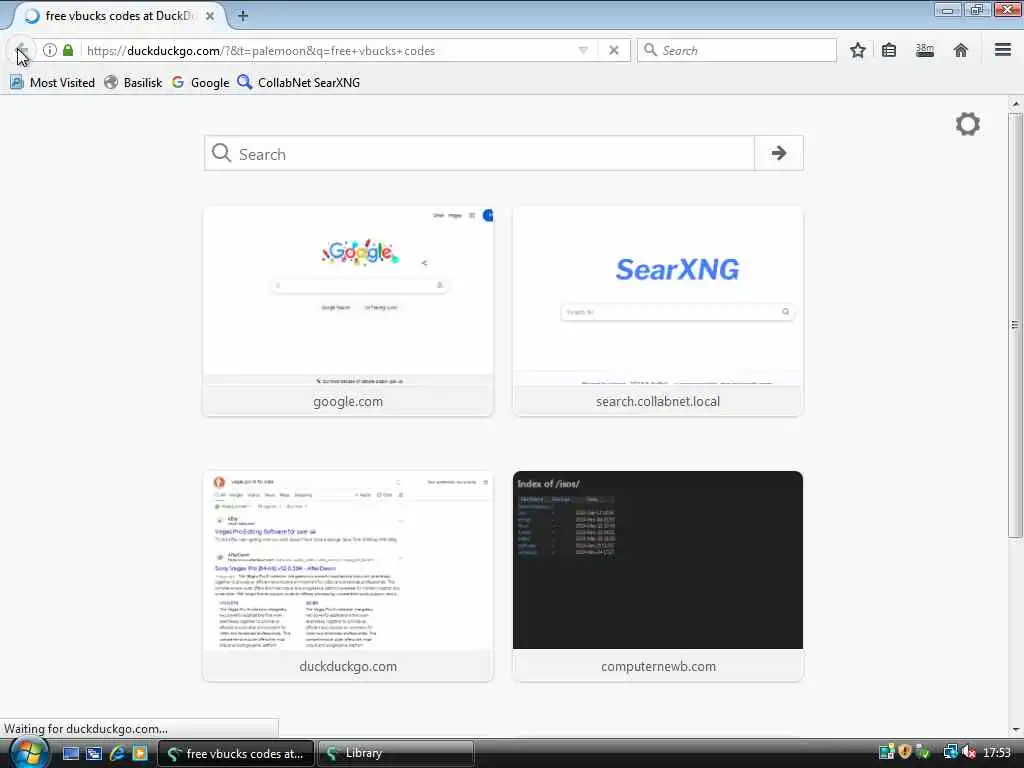This screenshot has width=1024, height=768.
Task: Open the CollabNet SearXNG bookmark
Action: (x=298, y=83)
